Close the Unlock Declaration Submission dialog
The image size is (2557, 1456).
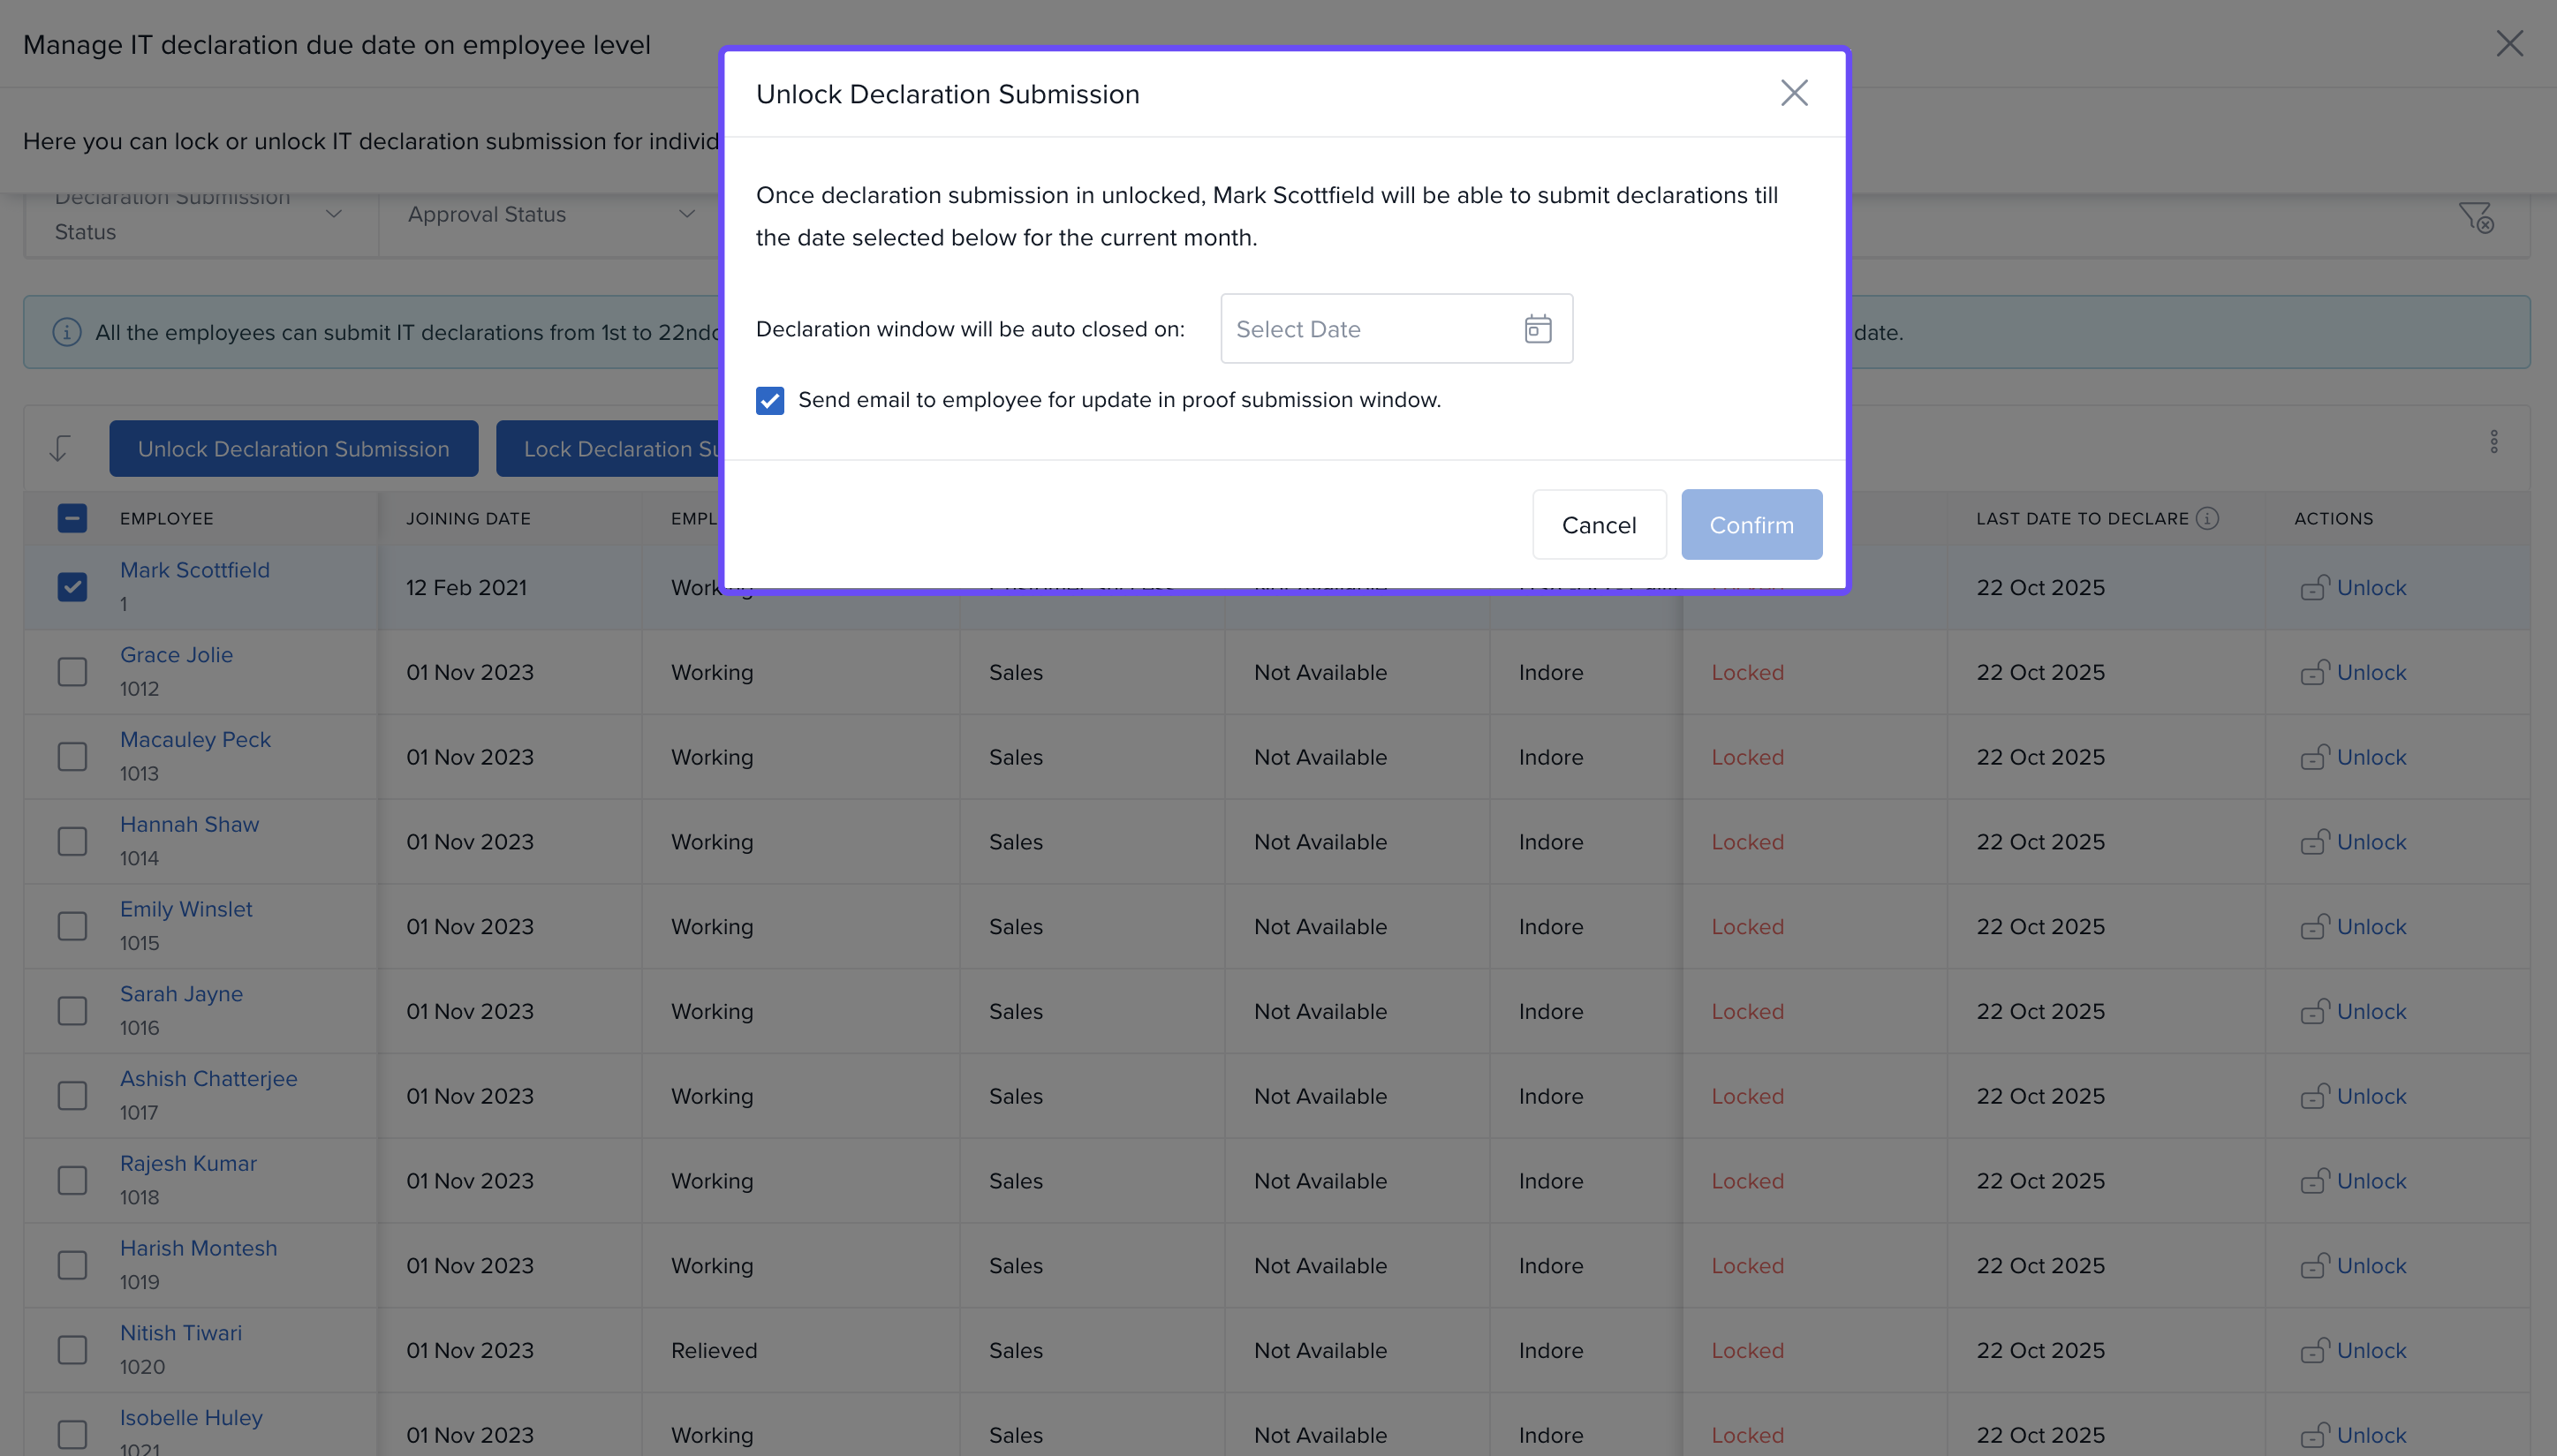(x=1794, y=93)
